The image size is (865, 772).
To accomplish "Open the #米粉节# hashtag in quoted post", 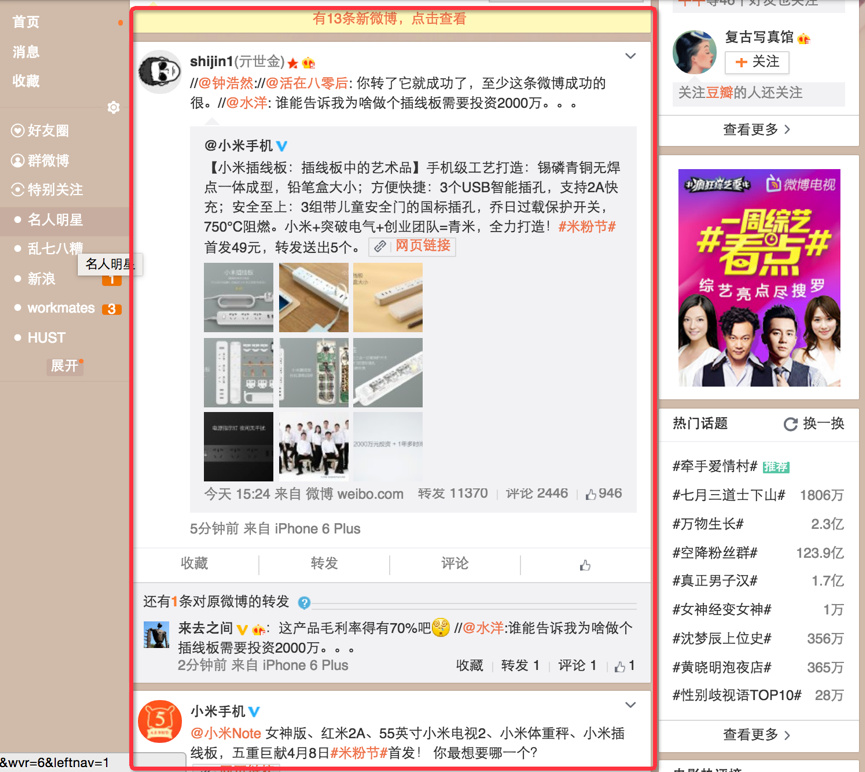I will point(587,227).
